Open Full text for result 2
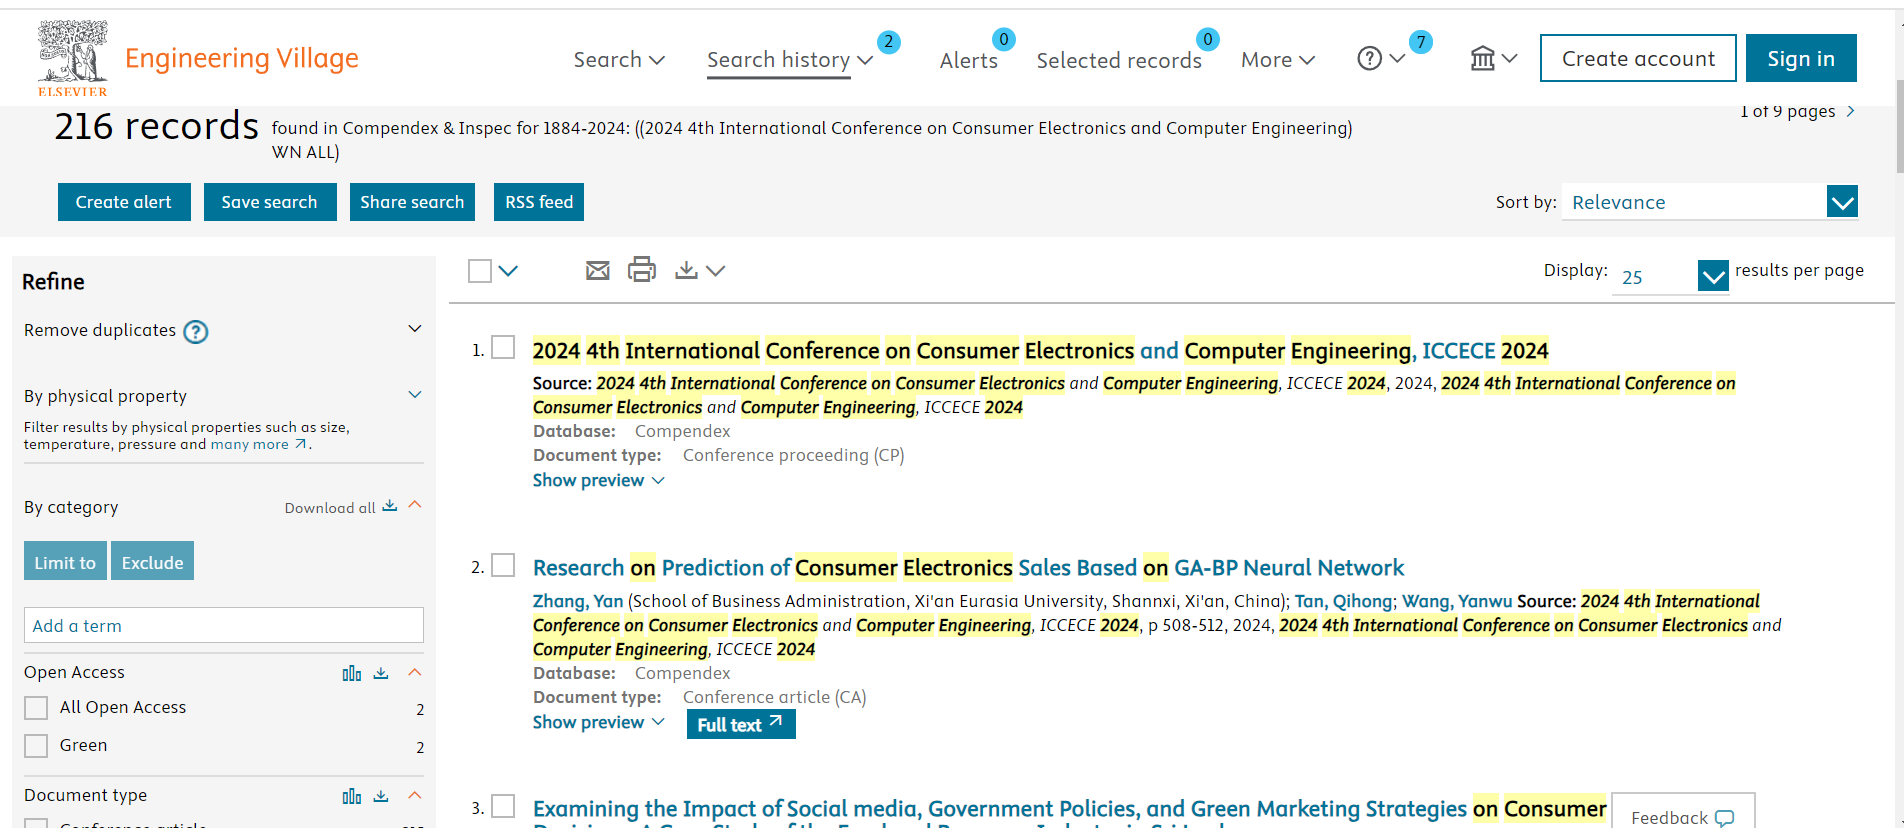 [741, 724]
